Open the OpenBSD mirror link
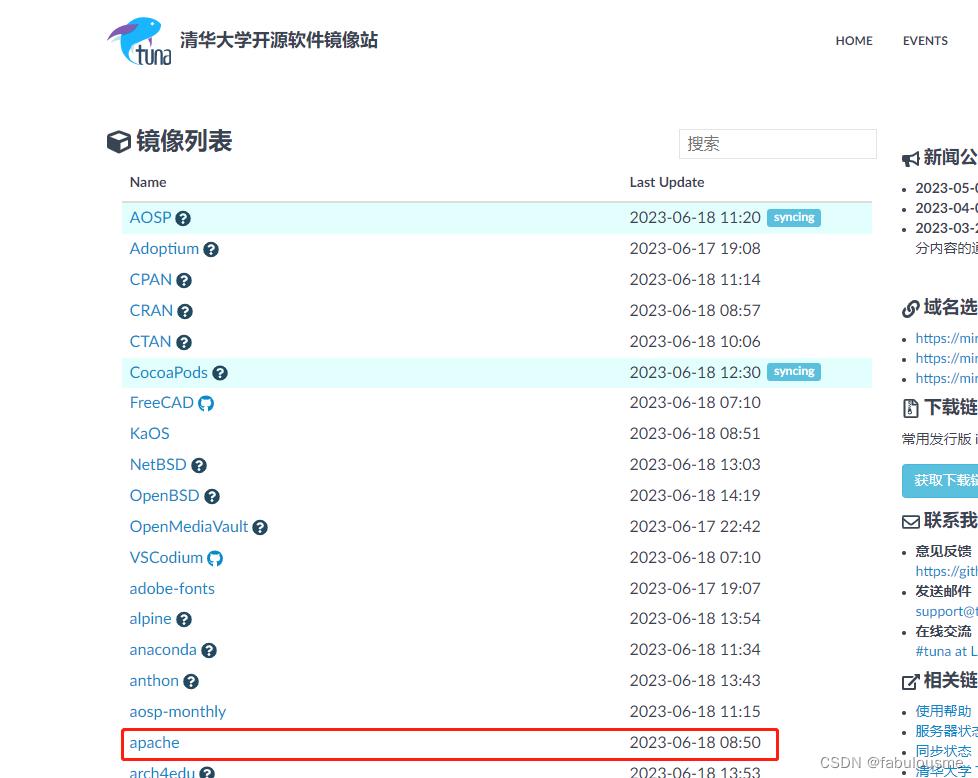This screenshot has height=778, width=978. (165, 496)
